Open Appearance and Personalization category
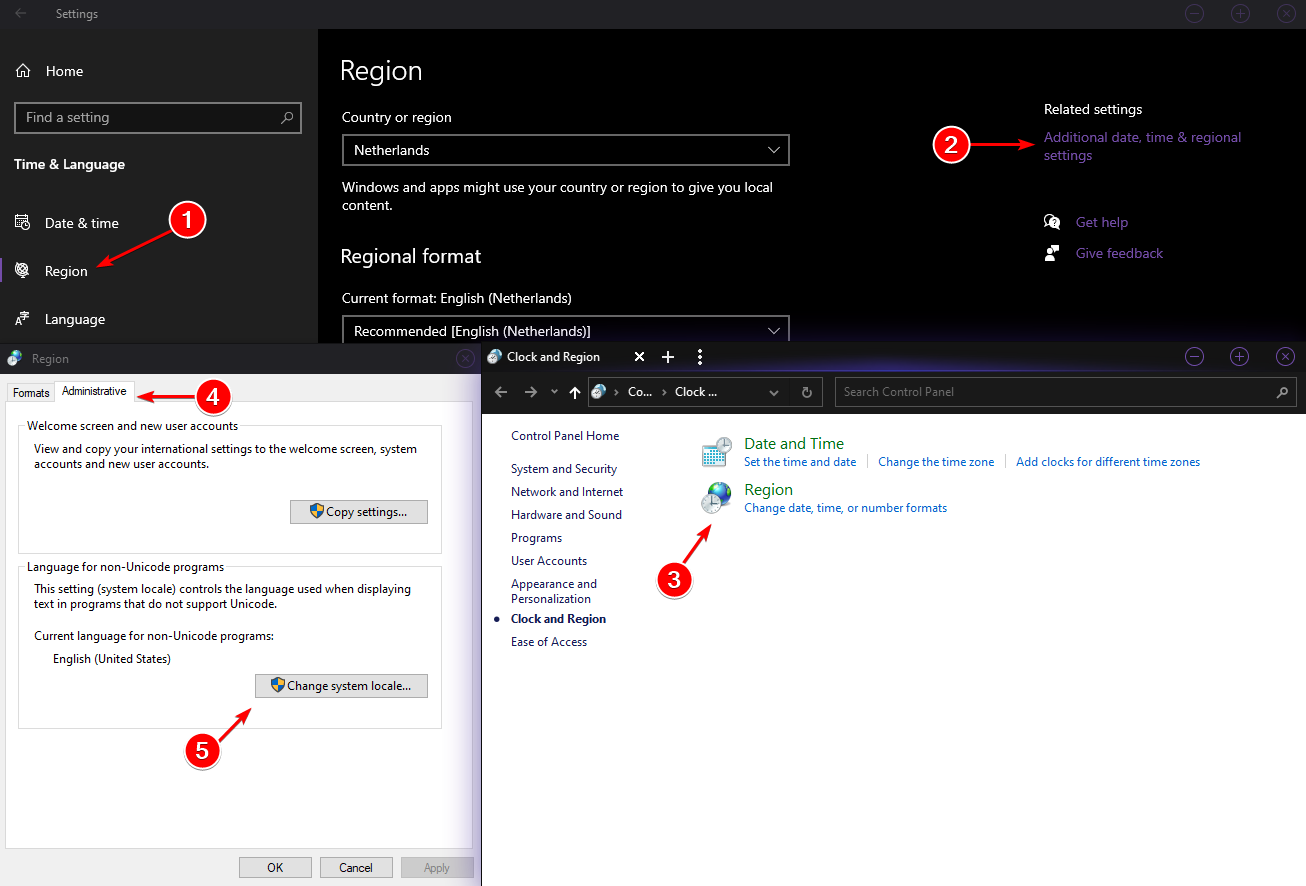Screen dimensions: 1306x886 click(554, 591)
